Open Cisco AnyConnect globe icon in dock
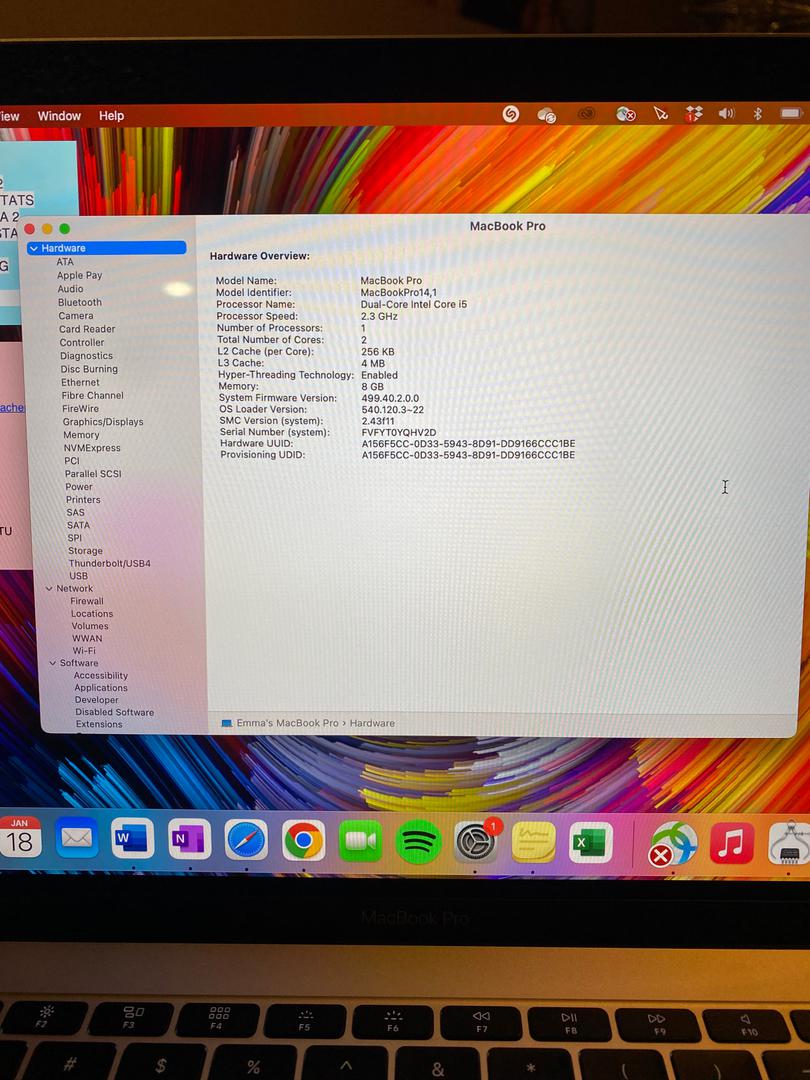 pyautogui.click(x=673, y=844)
